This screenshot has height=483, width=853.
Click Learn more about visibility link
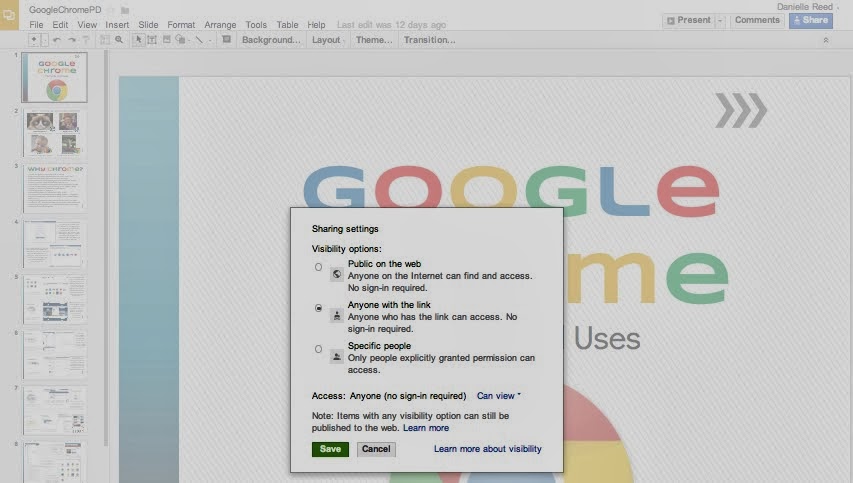tap(487, 449)
